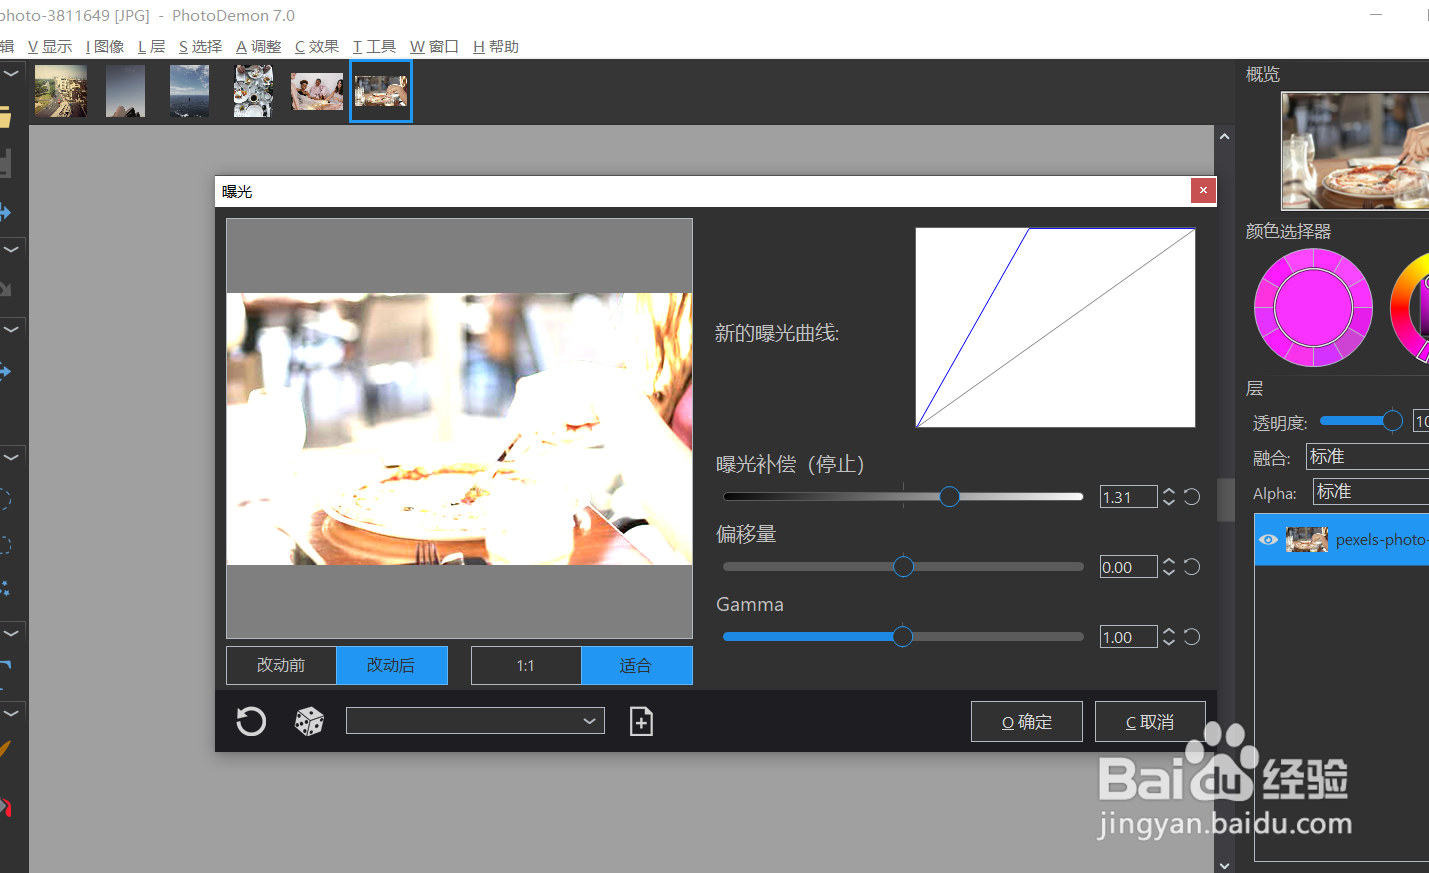Click the canvas scrollbar down arrow
This screenshot has width=1429, height=873.
[x=1225, y=865]
